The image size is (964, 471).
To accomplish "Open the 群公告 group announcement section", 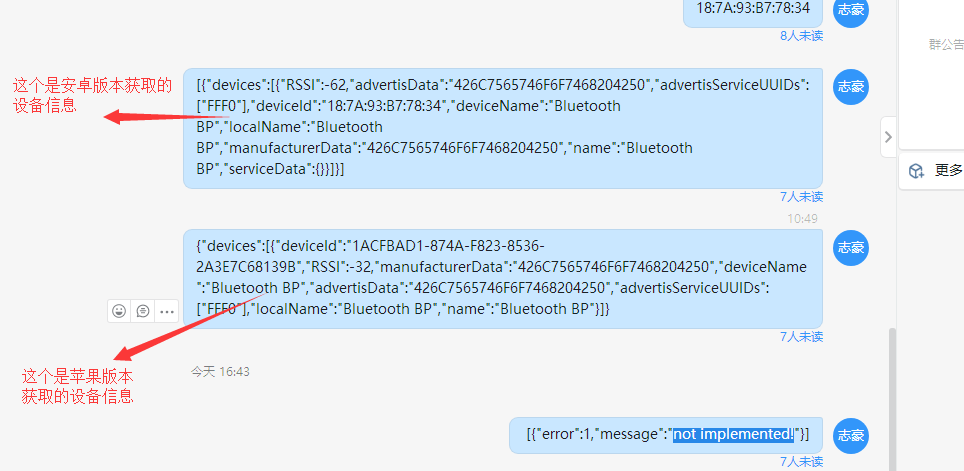I will click(946, 44).
